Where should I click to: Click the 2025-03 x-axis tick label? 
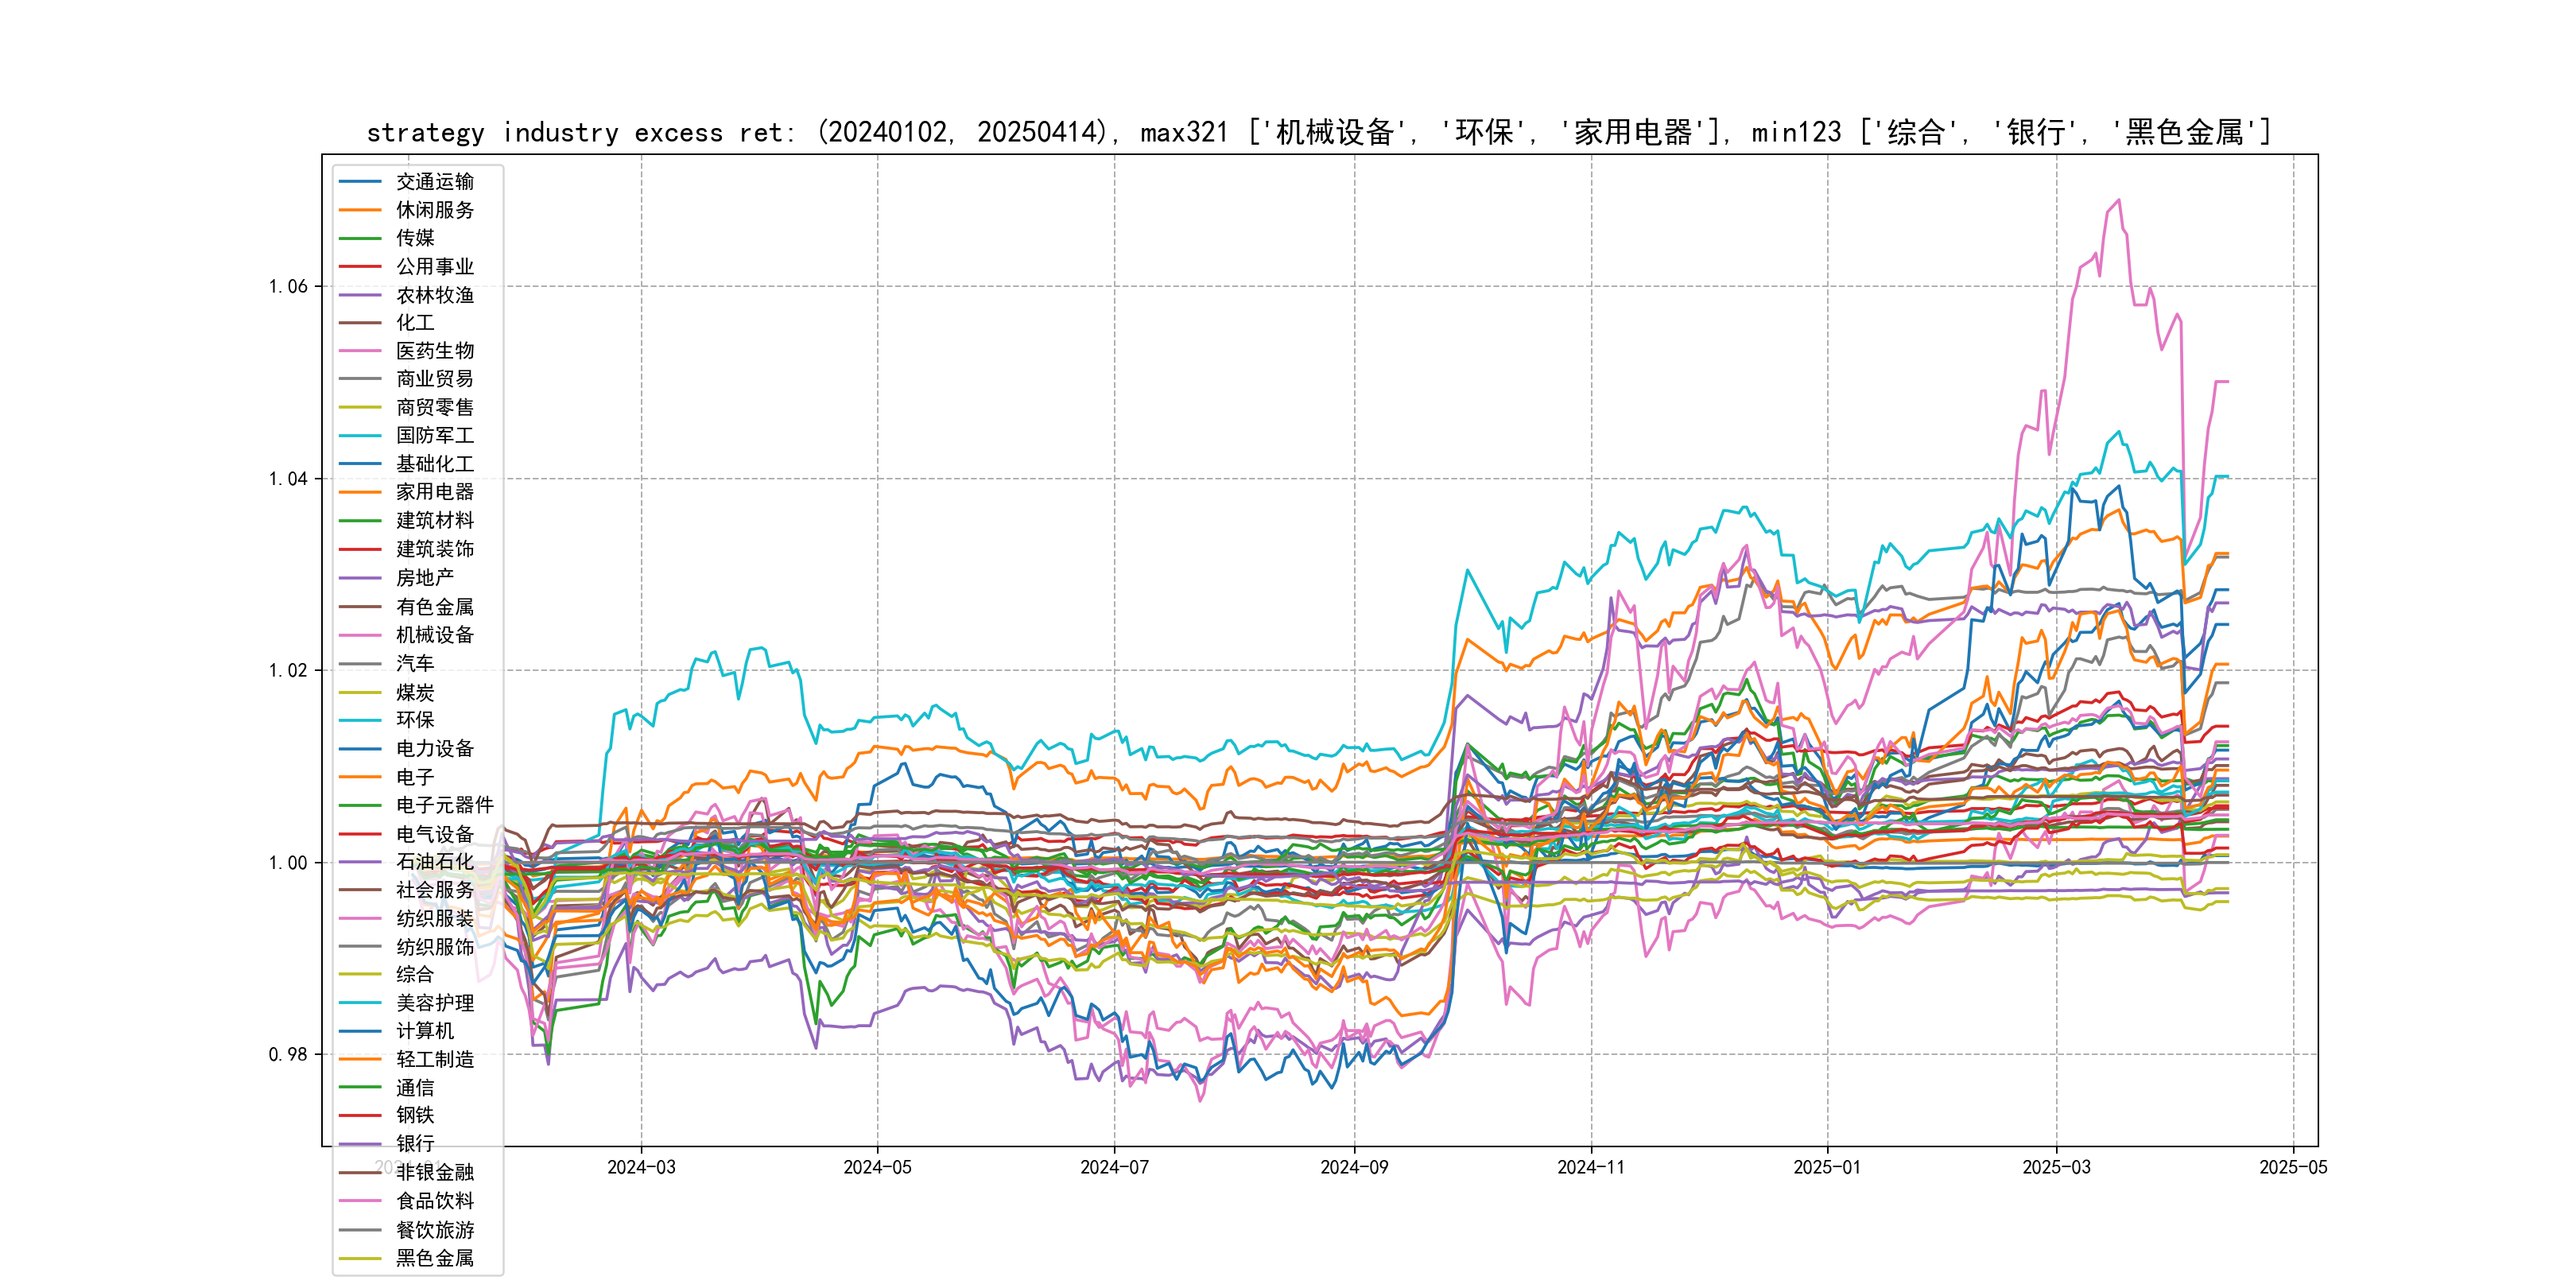click(2056, 1167)
